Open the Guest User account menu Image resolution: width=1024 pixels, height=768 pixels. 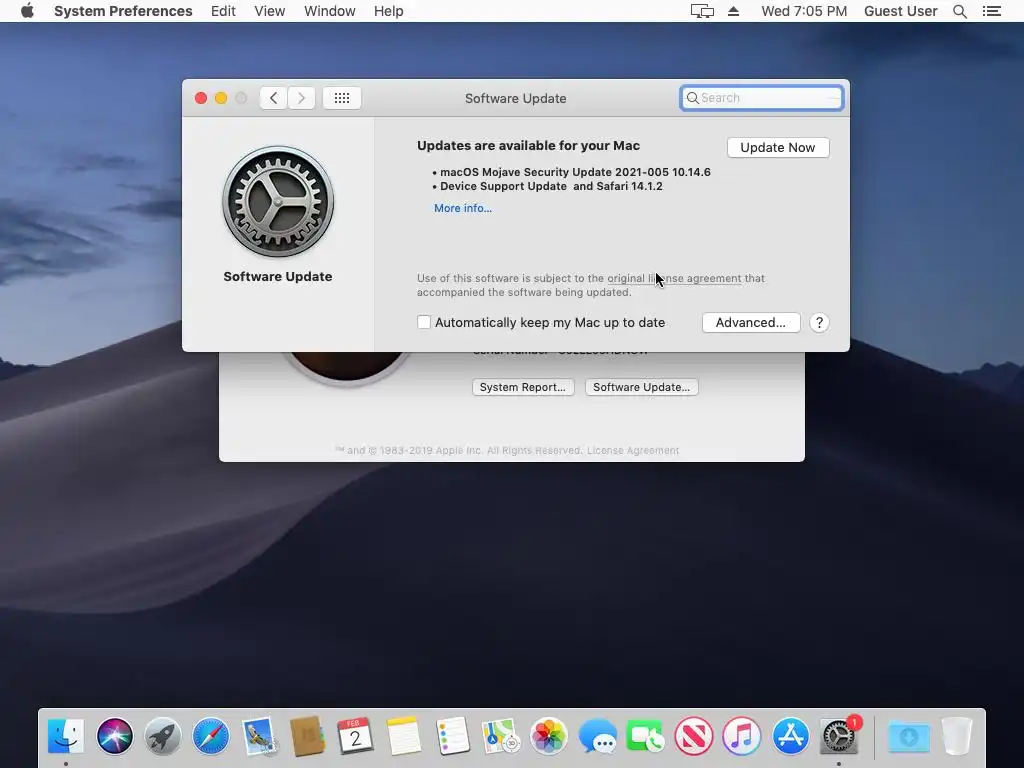click(x=901, y=11)
